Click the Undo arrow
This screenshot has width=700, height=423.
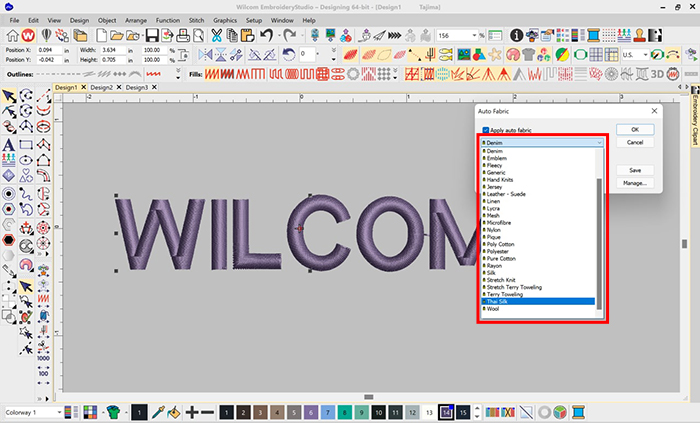click(267, 35)
